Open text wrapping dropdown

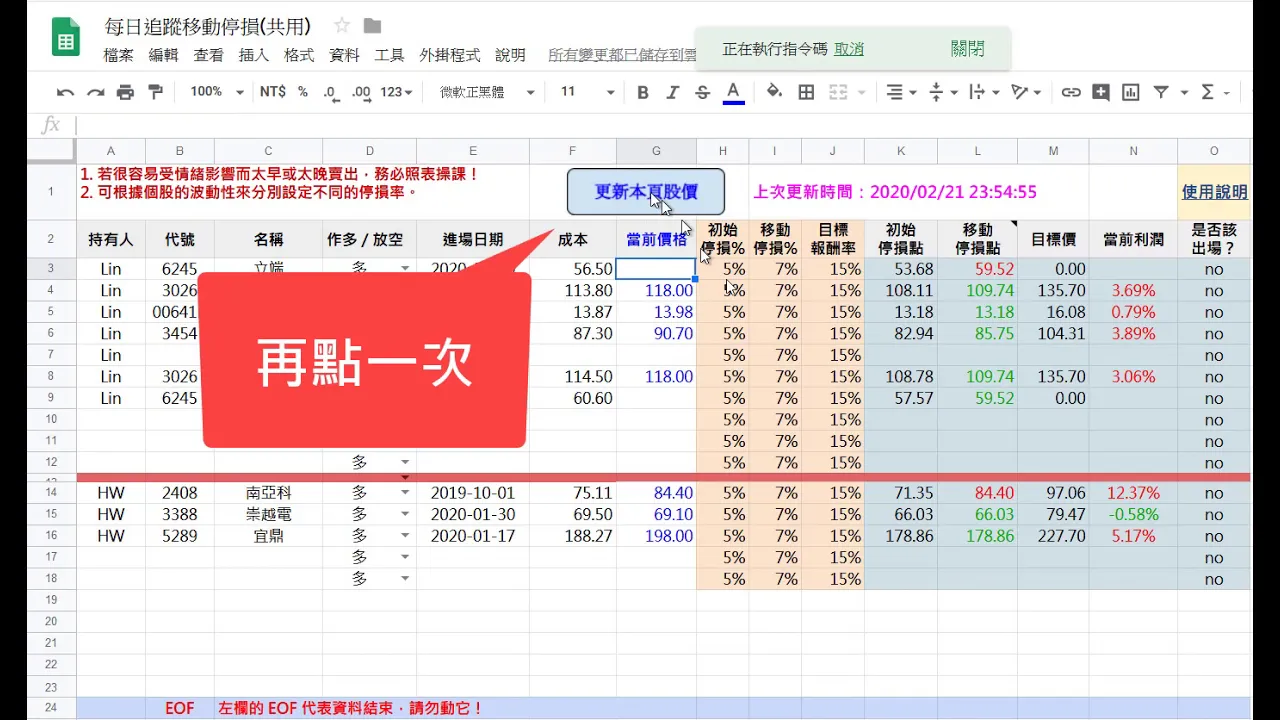[984, 92]
